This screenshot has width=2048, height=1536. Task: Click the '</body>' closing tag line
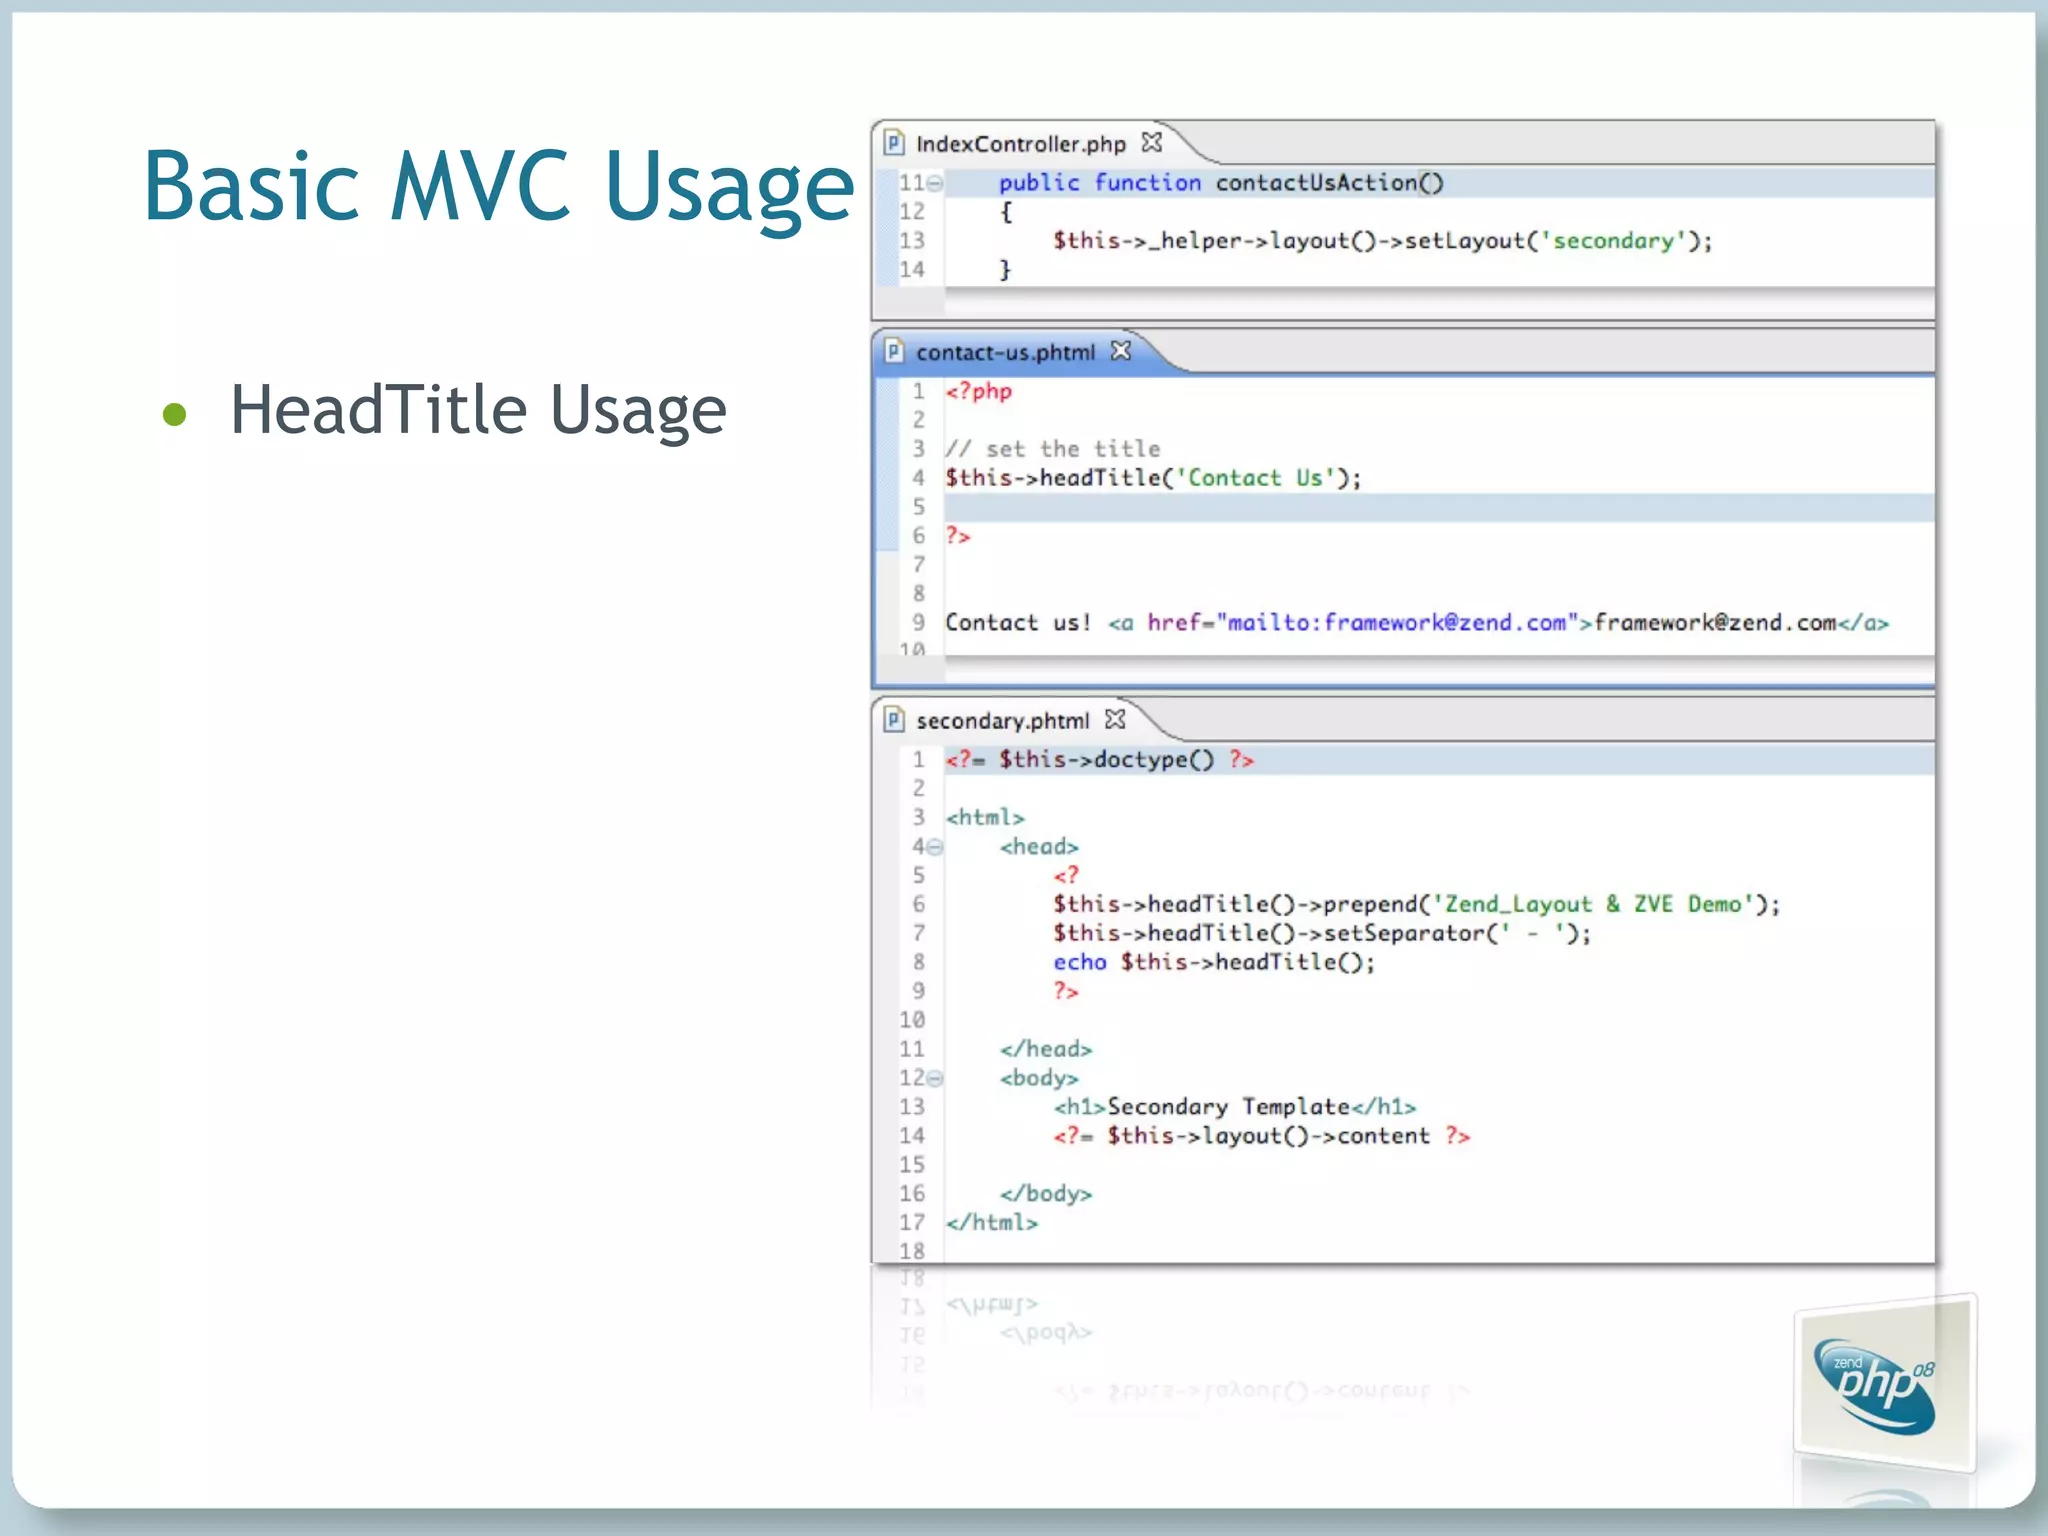click(x=1046, y=1194)
